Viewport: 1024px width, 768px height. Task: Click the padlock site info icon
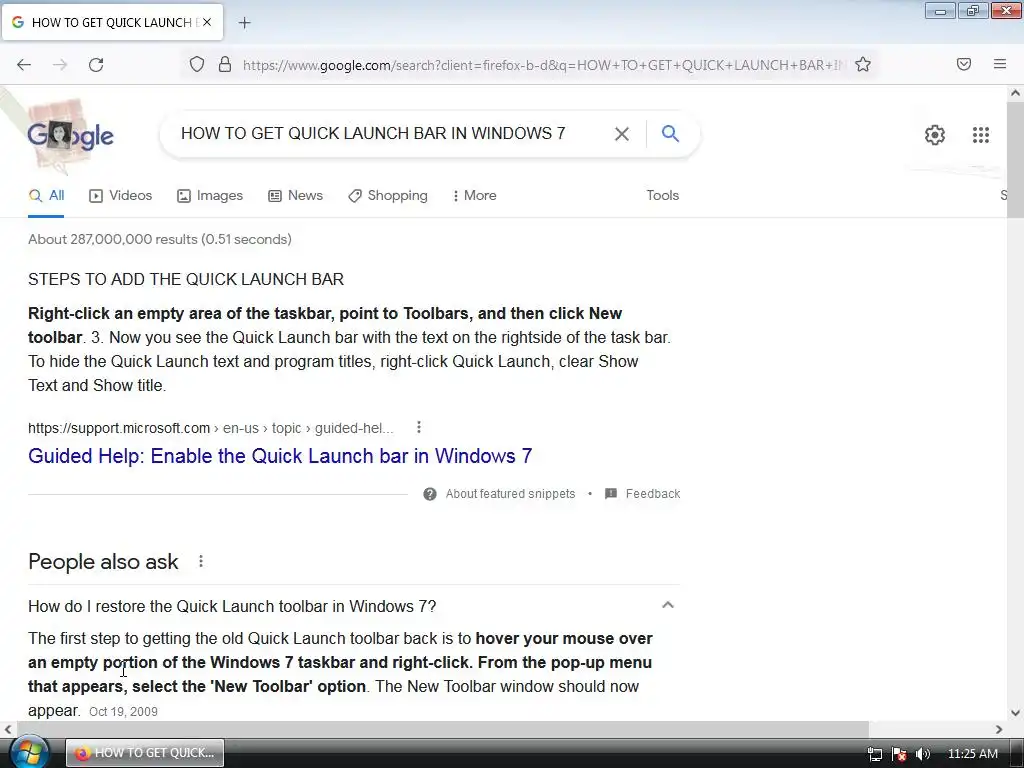pyautogui.click(x=225, y=65)
